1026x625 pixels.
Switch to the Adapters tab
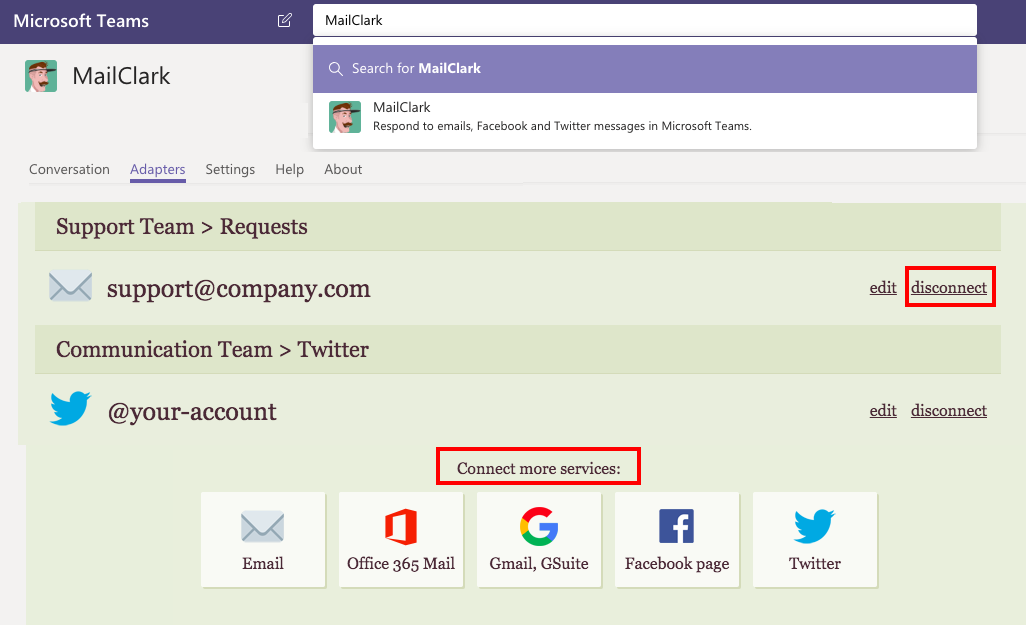tap(158, 170)
